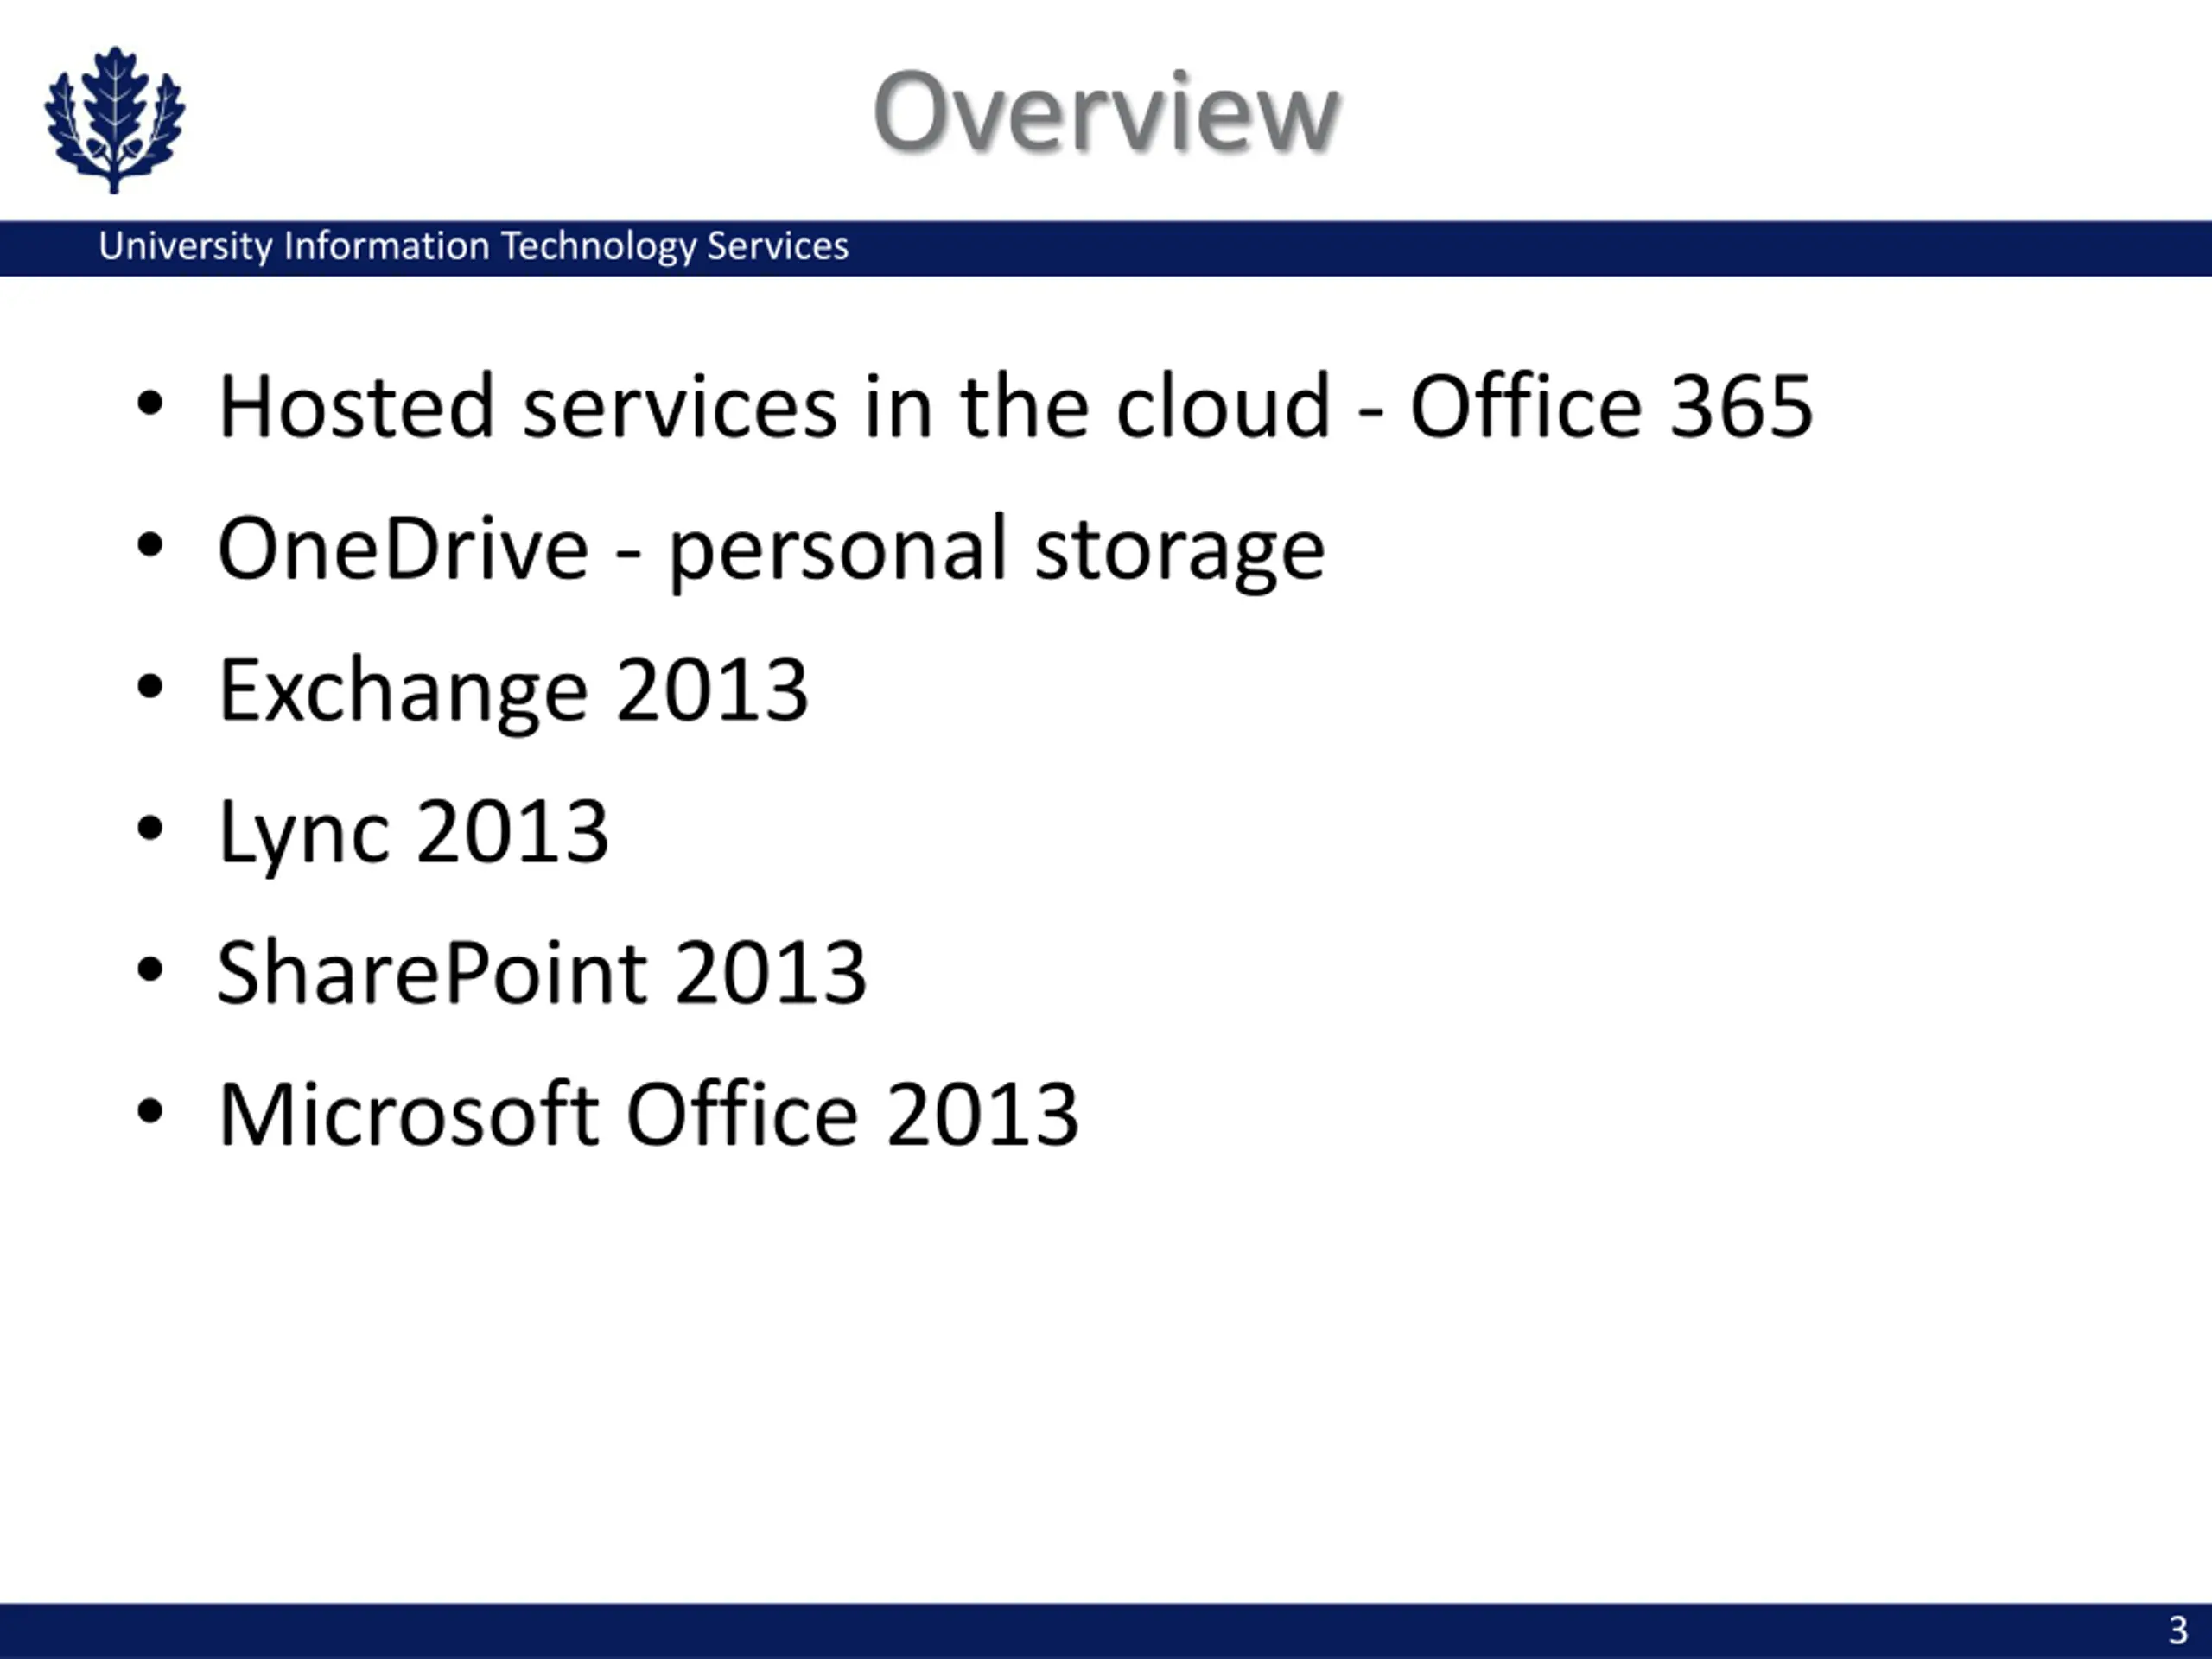Click the bullet dot before OneDrive

150,546
